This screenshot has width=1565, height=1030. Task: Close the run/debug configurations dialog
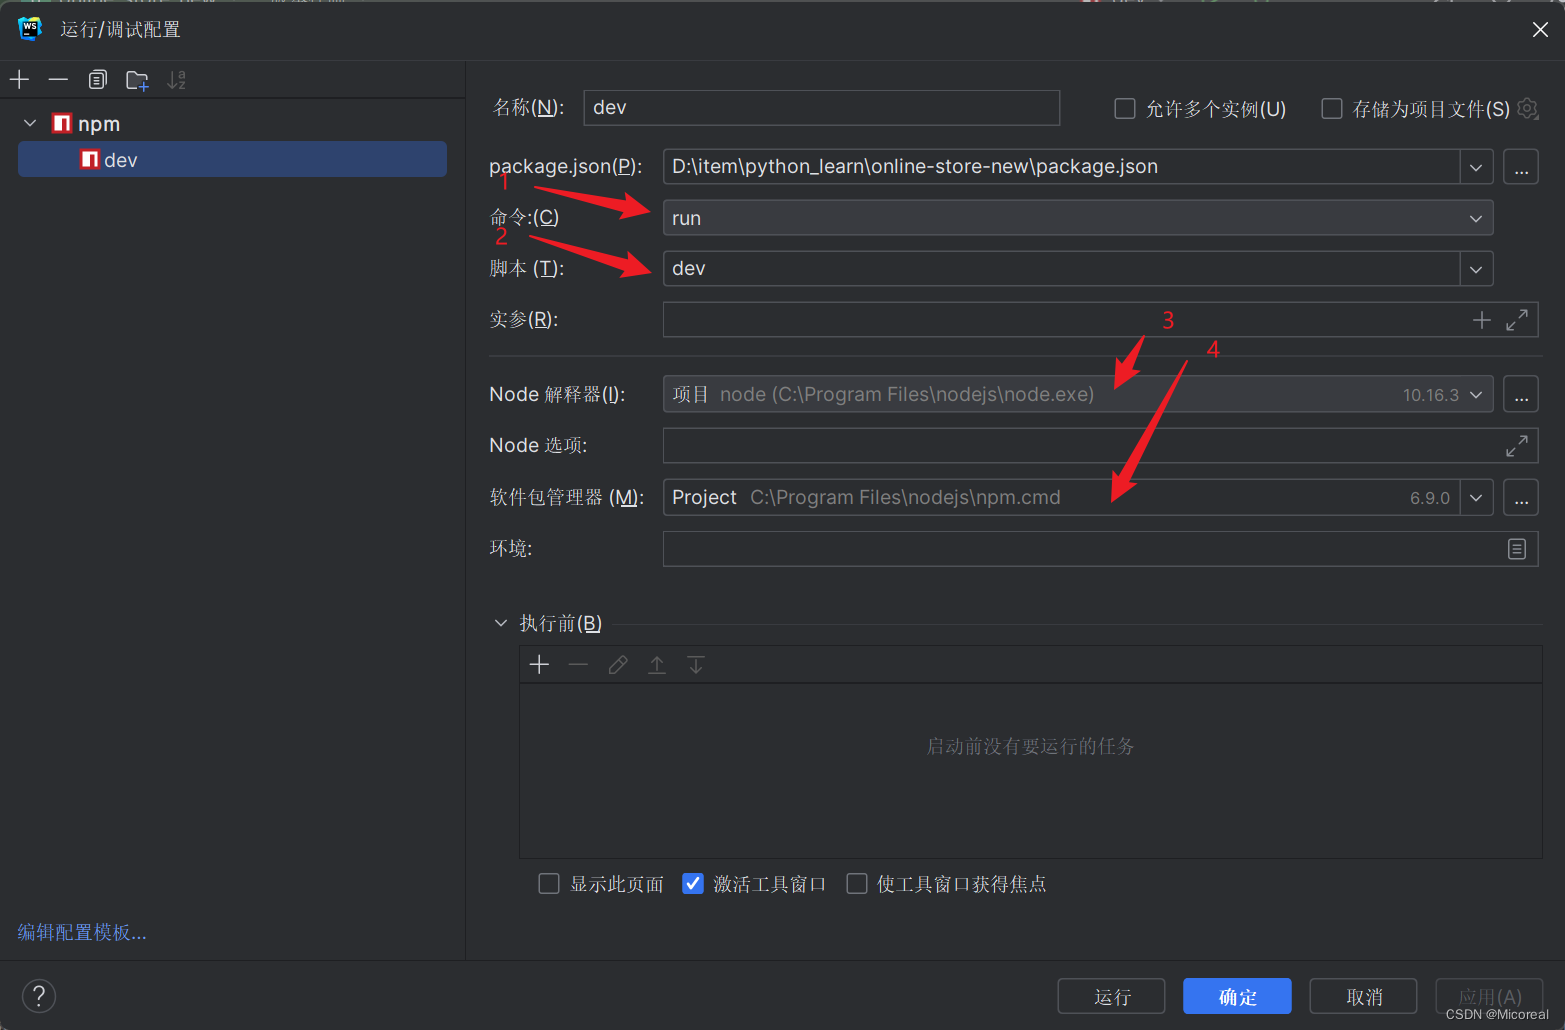(x=1540, y=30)
